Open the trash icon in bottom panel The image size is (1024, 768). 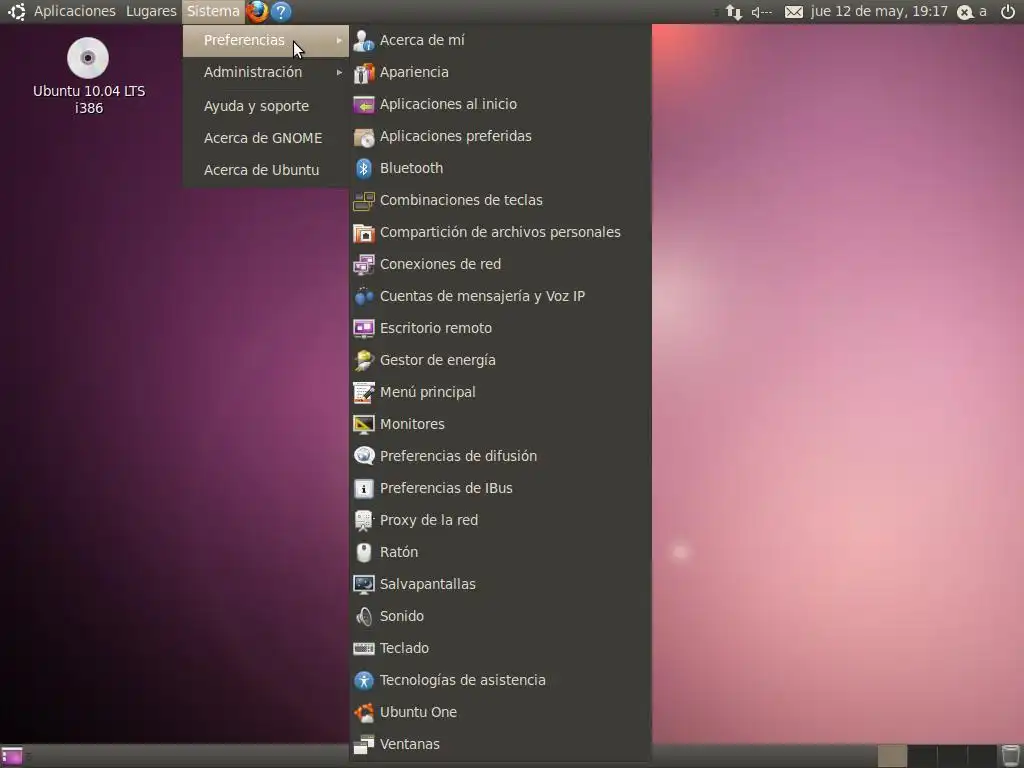click(1010, 756)
